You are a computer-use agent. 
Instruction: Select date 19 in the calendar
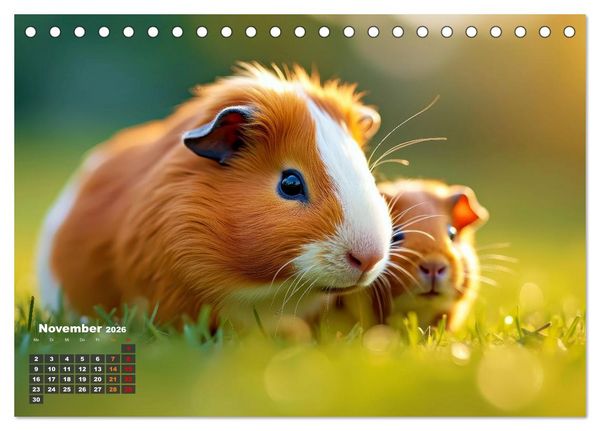82,379
